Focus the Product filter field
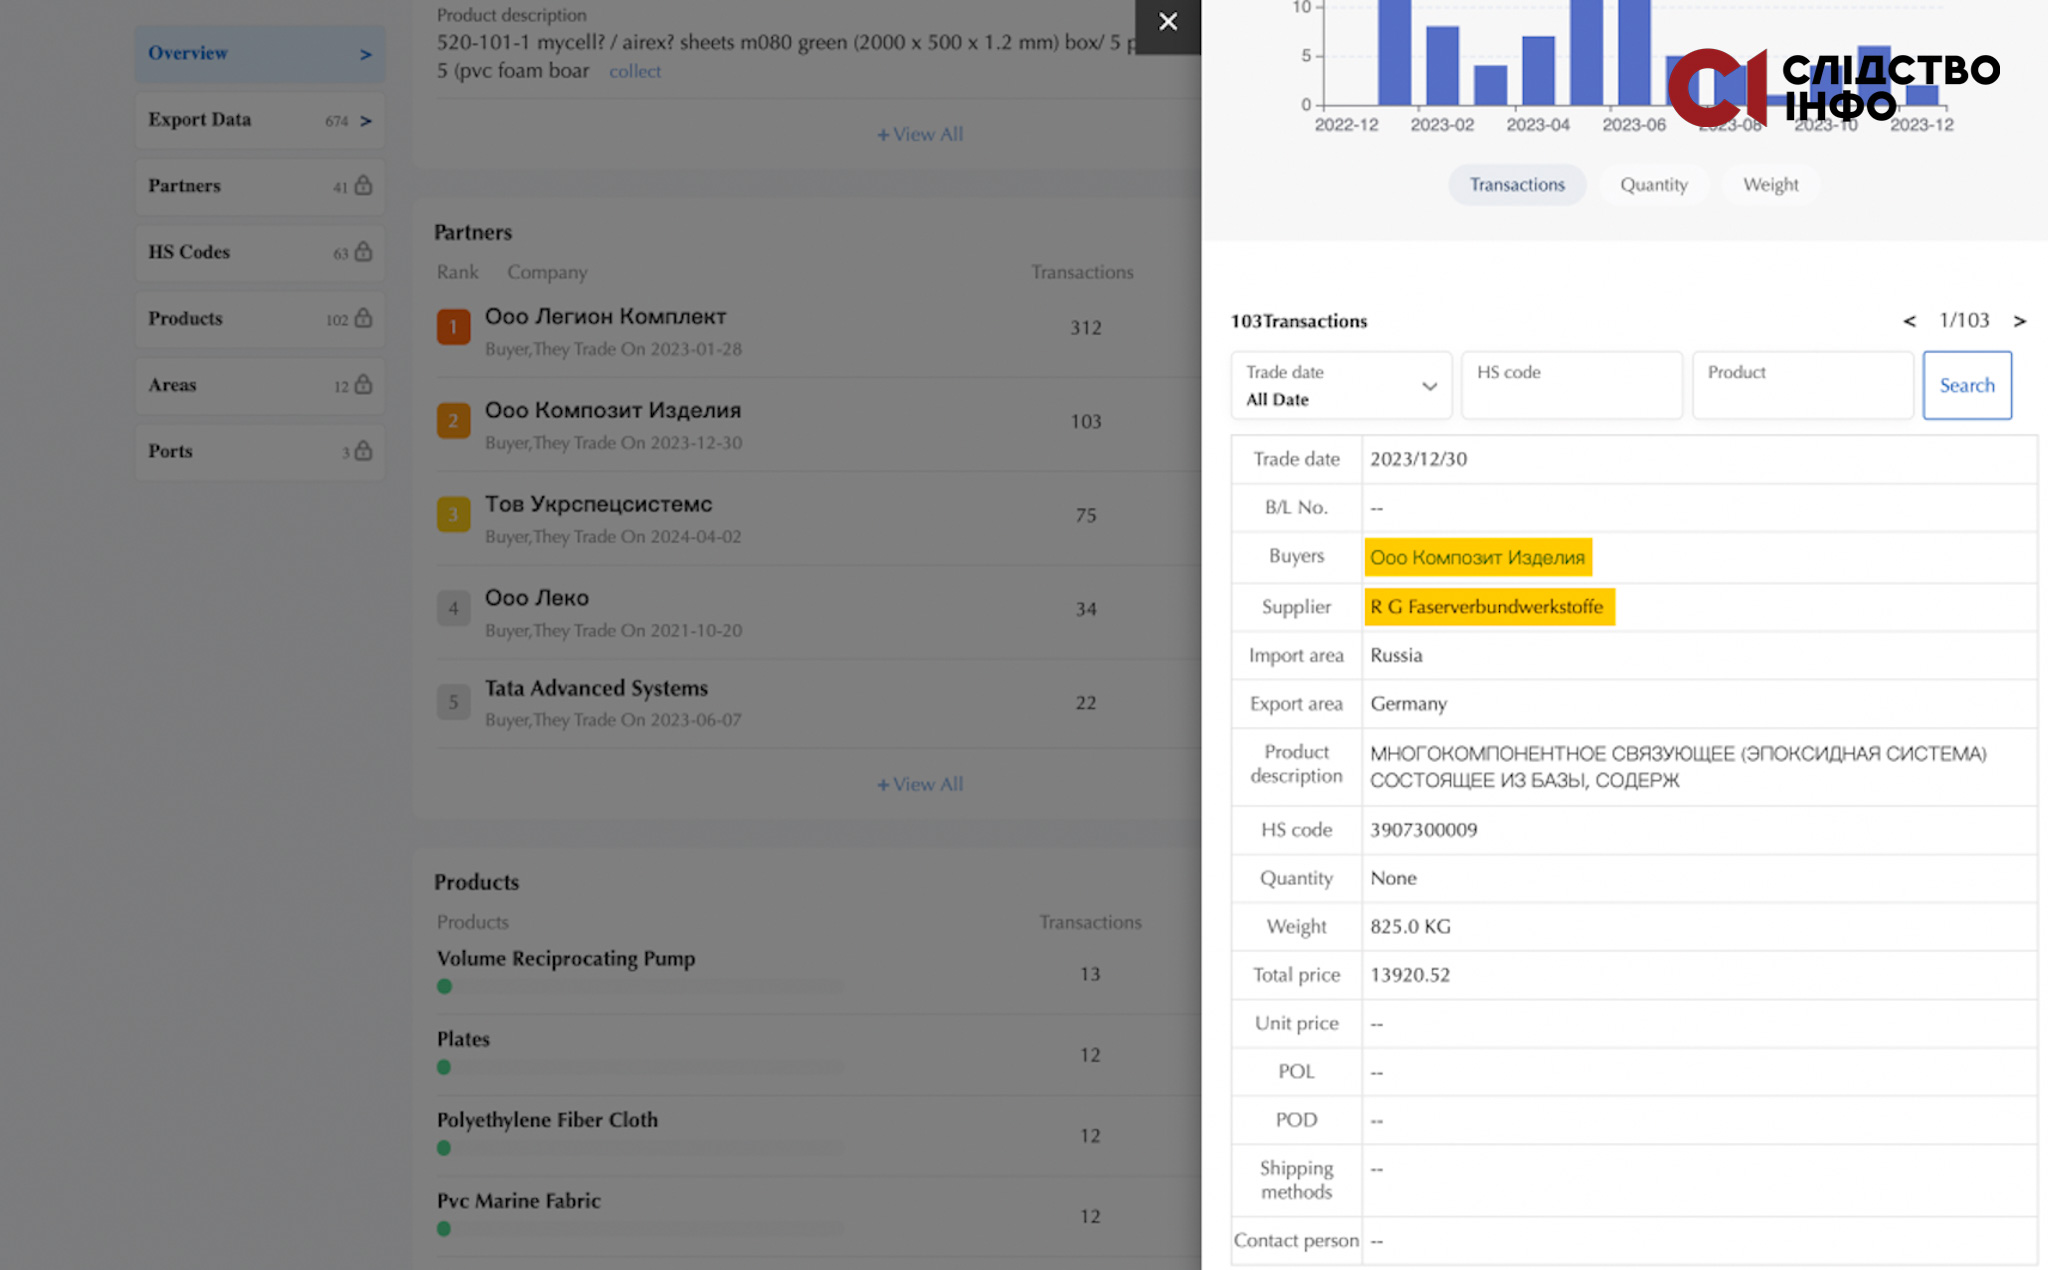This screenshot has height=1270, width=2048. [1802, 385]
